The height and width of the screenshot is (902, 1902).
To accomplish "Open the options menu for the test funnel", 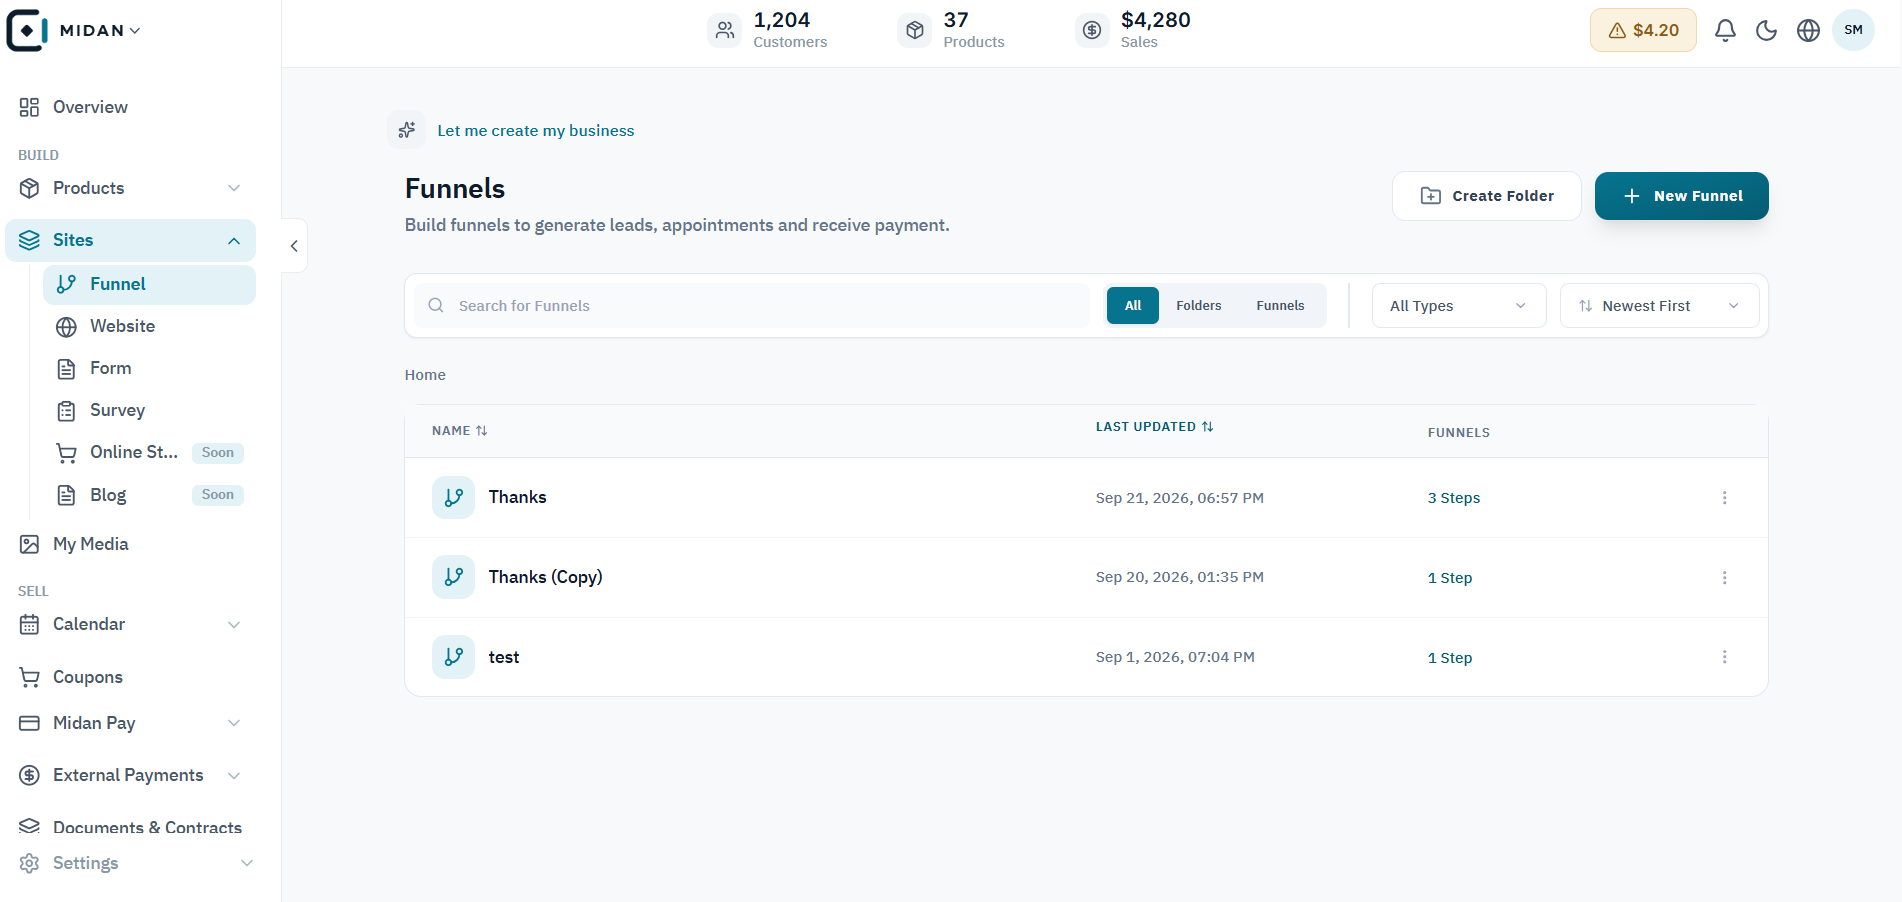I will coord(1724,657).
